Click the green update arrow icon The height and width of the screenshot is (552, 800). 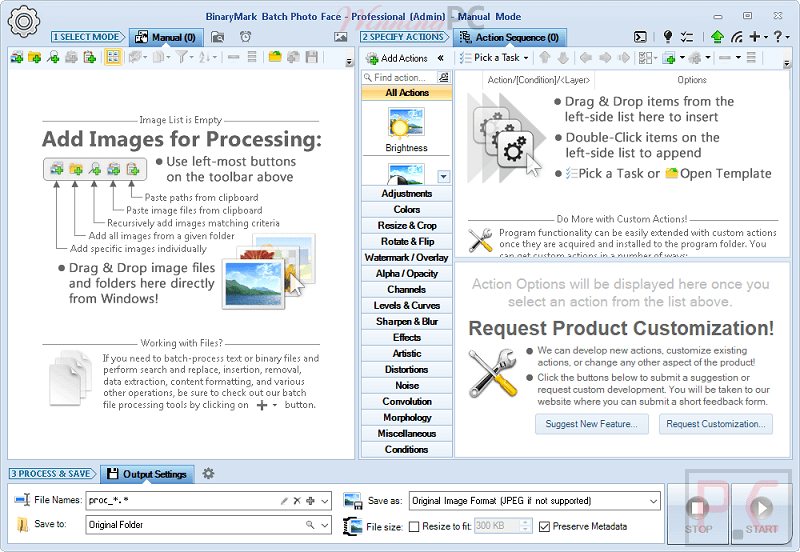[x=717, y=37]
